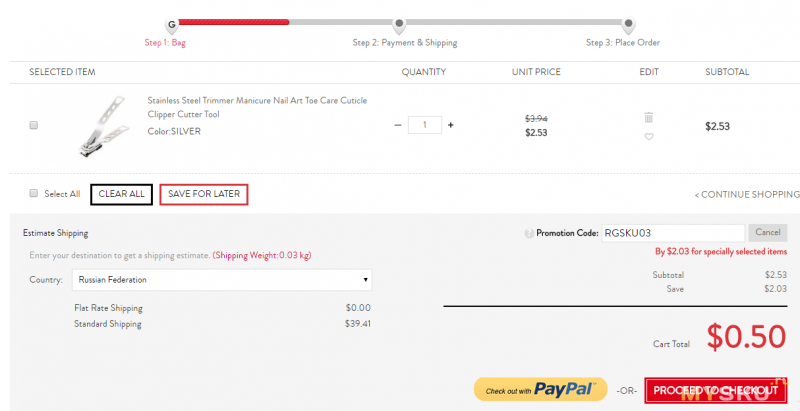Click the Step 2 Payment & Shipping marker pin
Viewport: 800px width, 411px height.
point(399,24)
